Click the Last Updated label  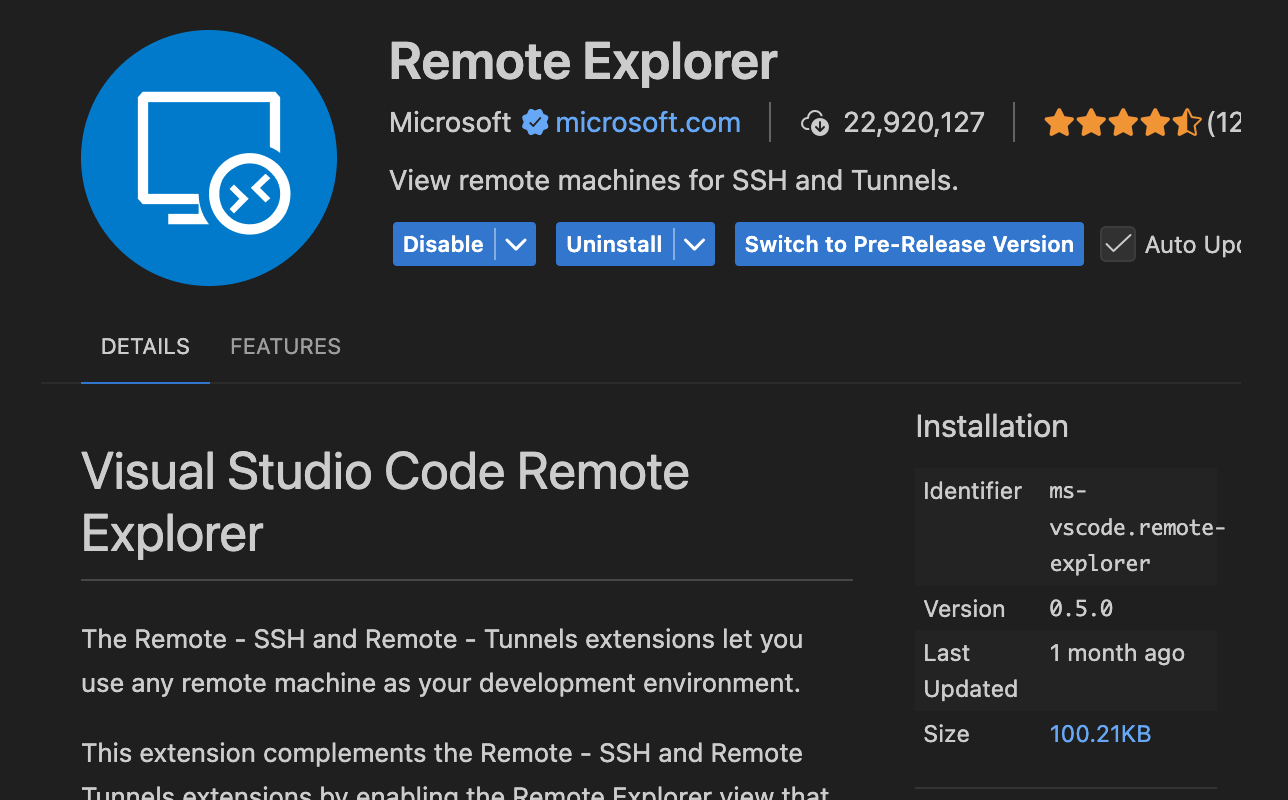pos(970,671)
